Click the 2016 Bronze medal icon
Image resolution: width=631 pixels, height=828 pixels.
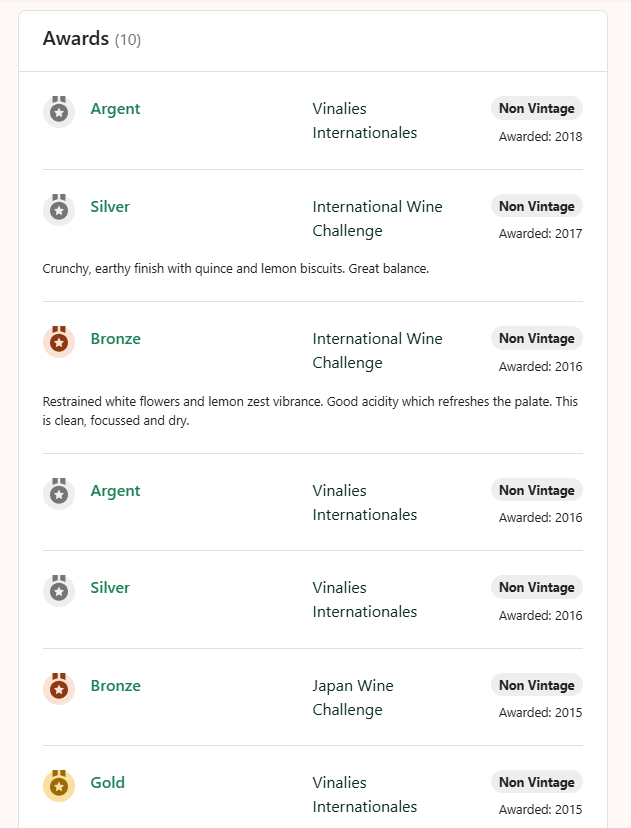59,340
